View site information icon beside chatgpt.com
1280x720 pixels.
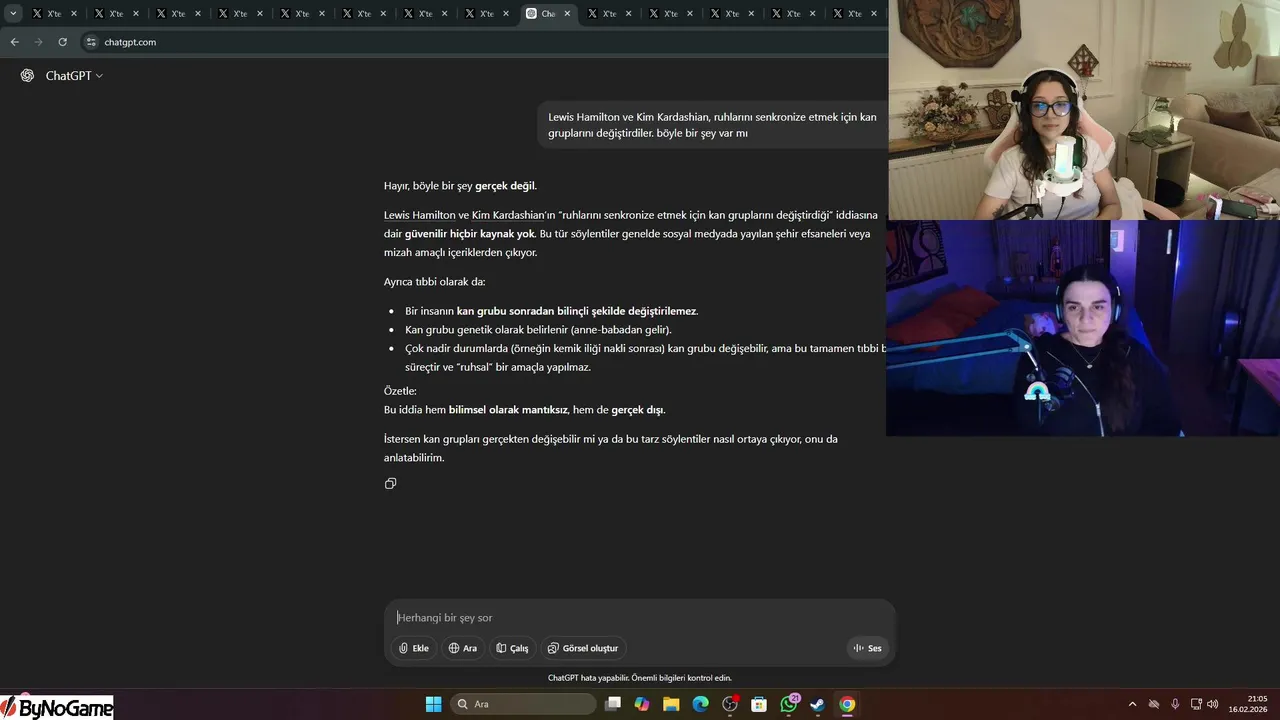91,42
